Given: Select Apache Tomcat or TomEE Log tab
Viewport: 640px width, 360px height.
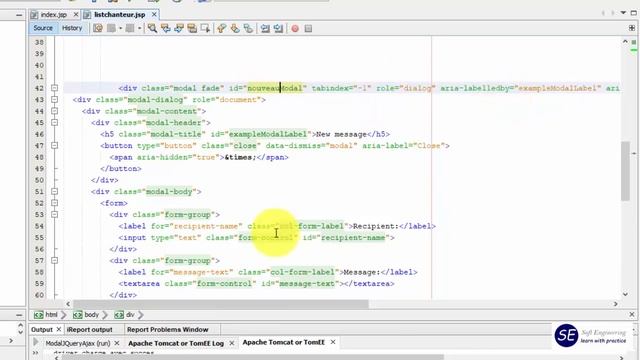Looking at the screenshot, I should pos(176,343).
